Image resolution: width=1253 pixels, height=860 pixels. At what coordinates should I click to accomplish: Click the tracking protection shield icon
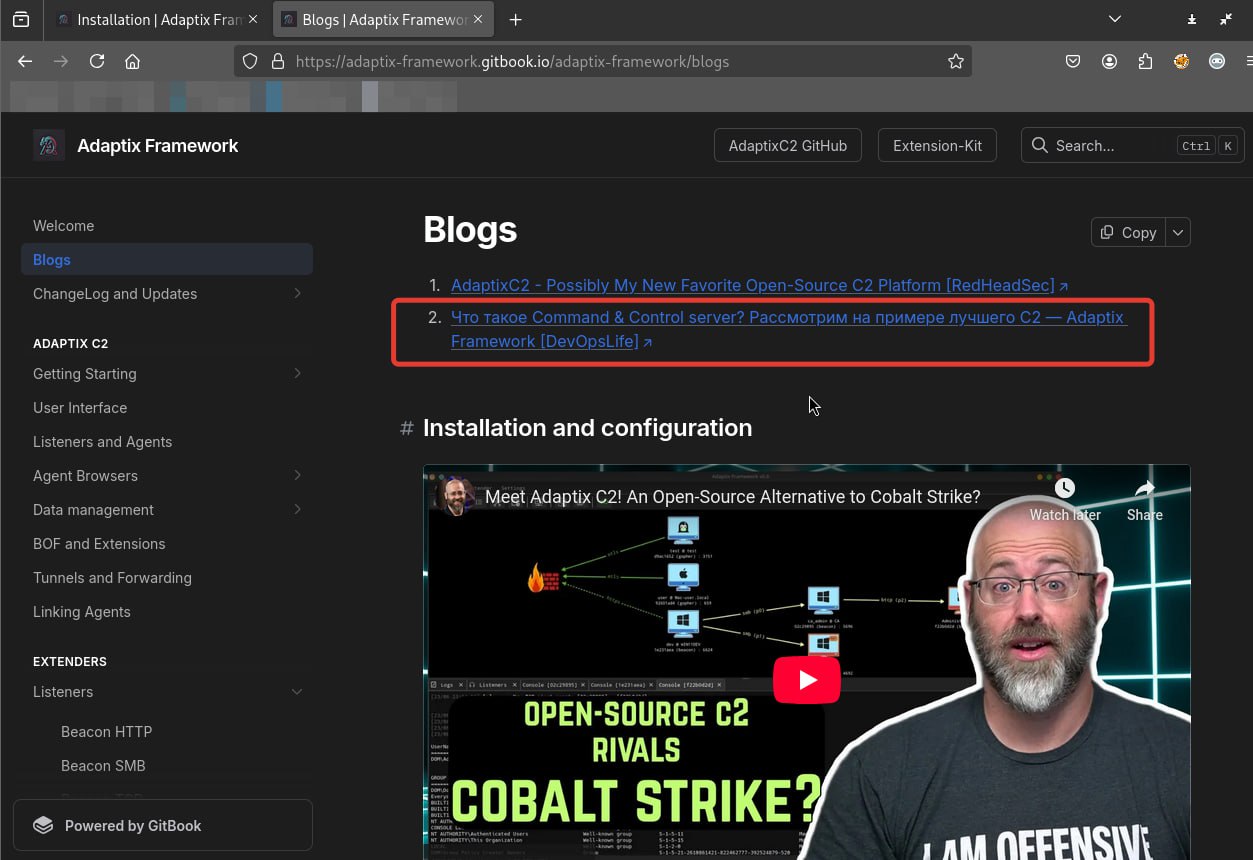pyautogui.click(x=251, y=61)
